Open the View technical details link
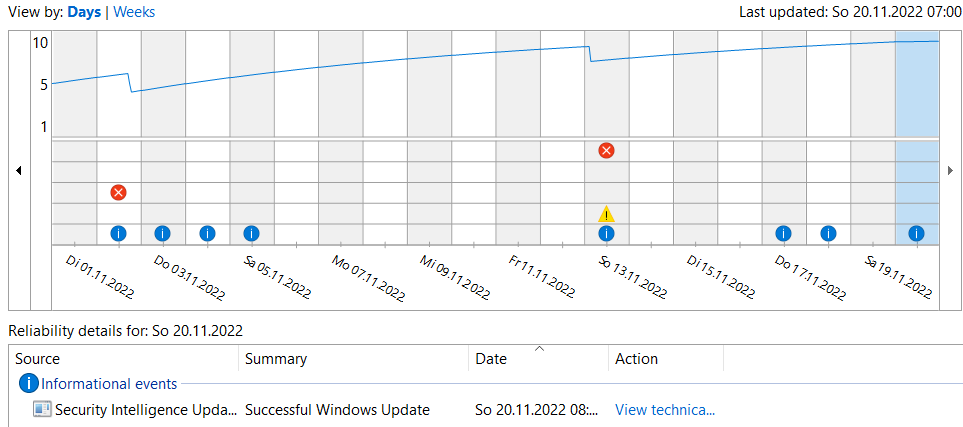The width and height of the screenshot is (963, 427). [664, 409]
